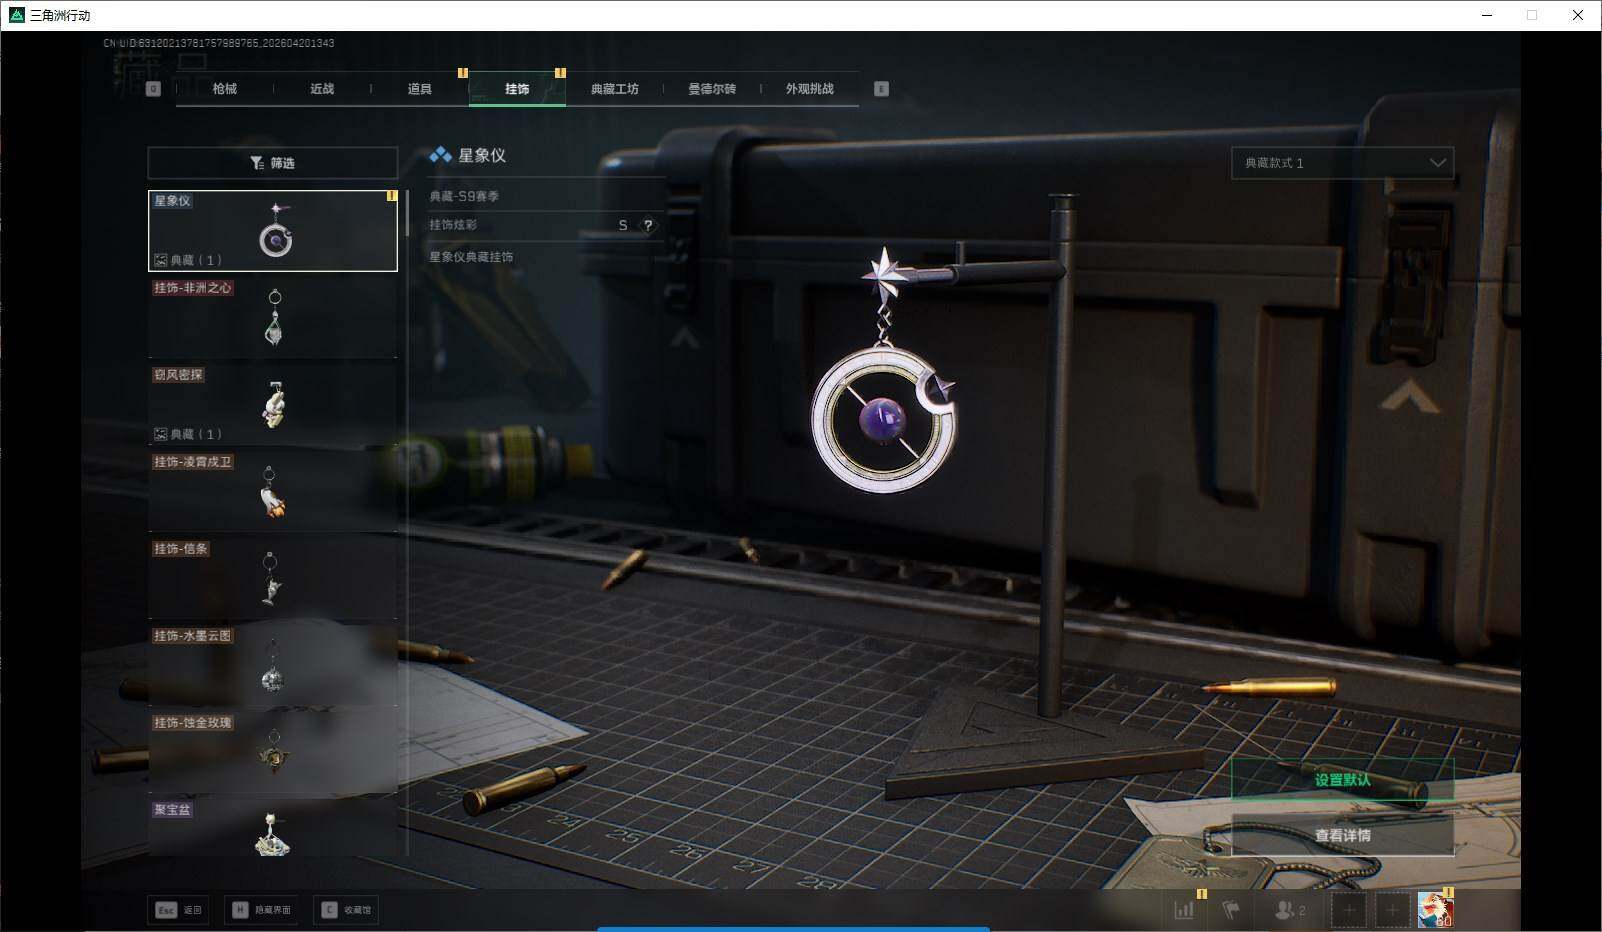Click the question mark next to 挂饰炫彩
1602x932 pixels.
(648, 226)
